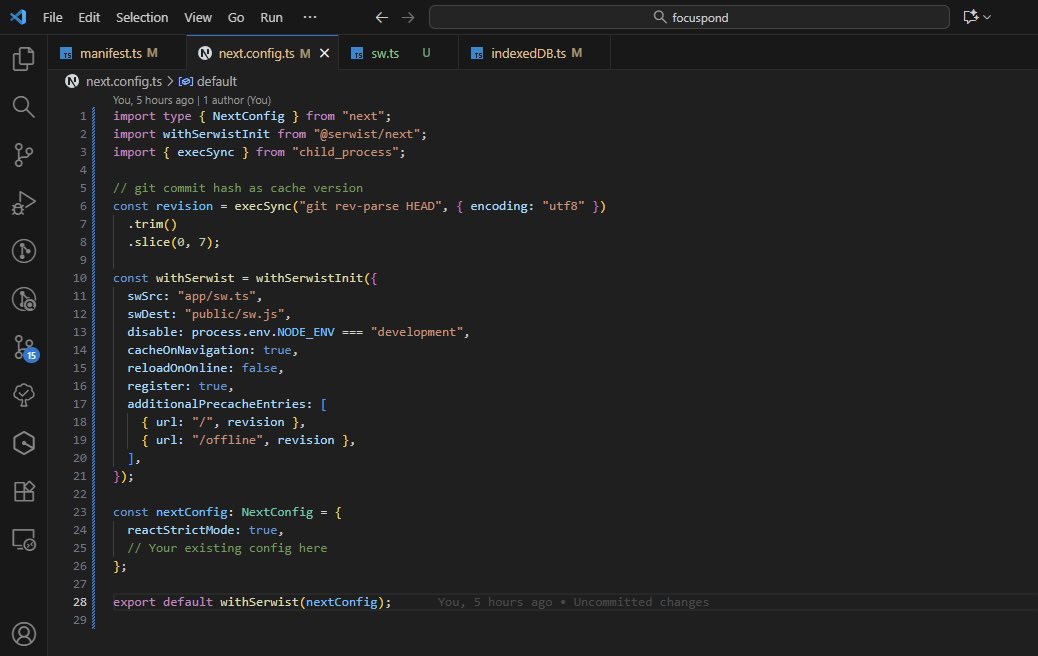Select the Run and Debug icon
The height and width of the screenshot is (656, 1038).
tap(23, 203)
